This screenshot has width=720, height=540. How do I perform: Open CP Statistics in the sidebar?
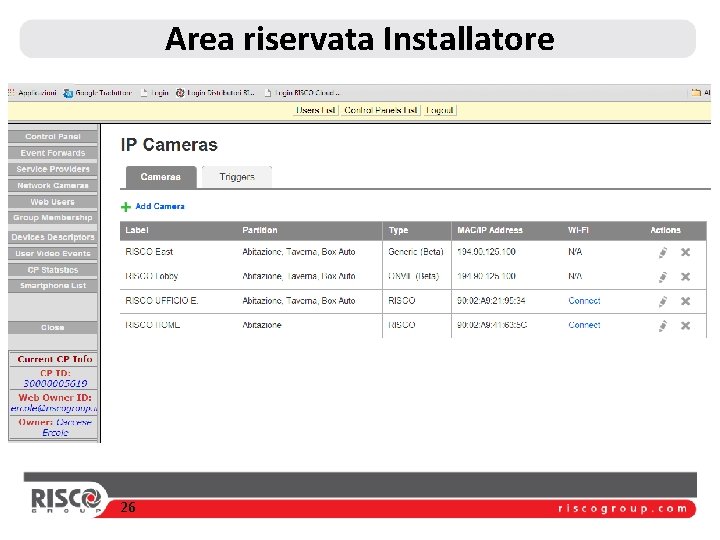[x=53, y=270]
